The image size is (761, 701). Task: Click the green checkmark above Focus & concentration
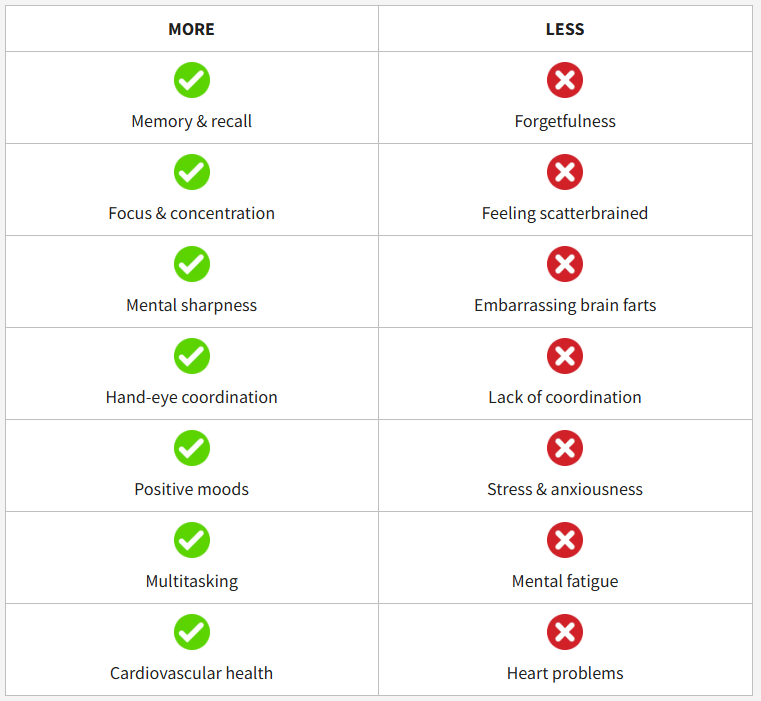click(x=191, y=172)
